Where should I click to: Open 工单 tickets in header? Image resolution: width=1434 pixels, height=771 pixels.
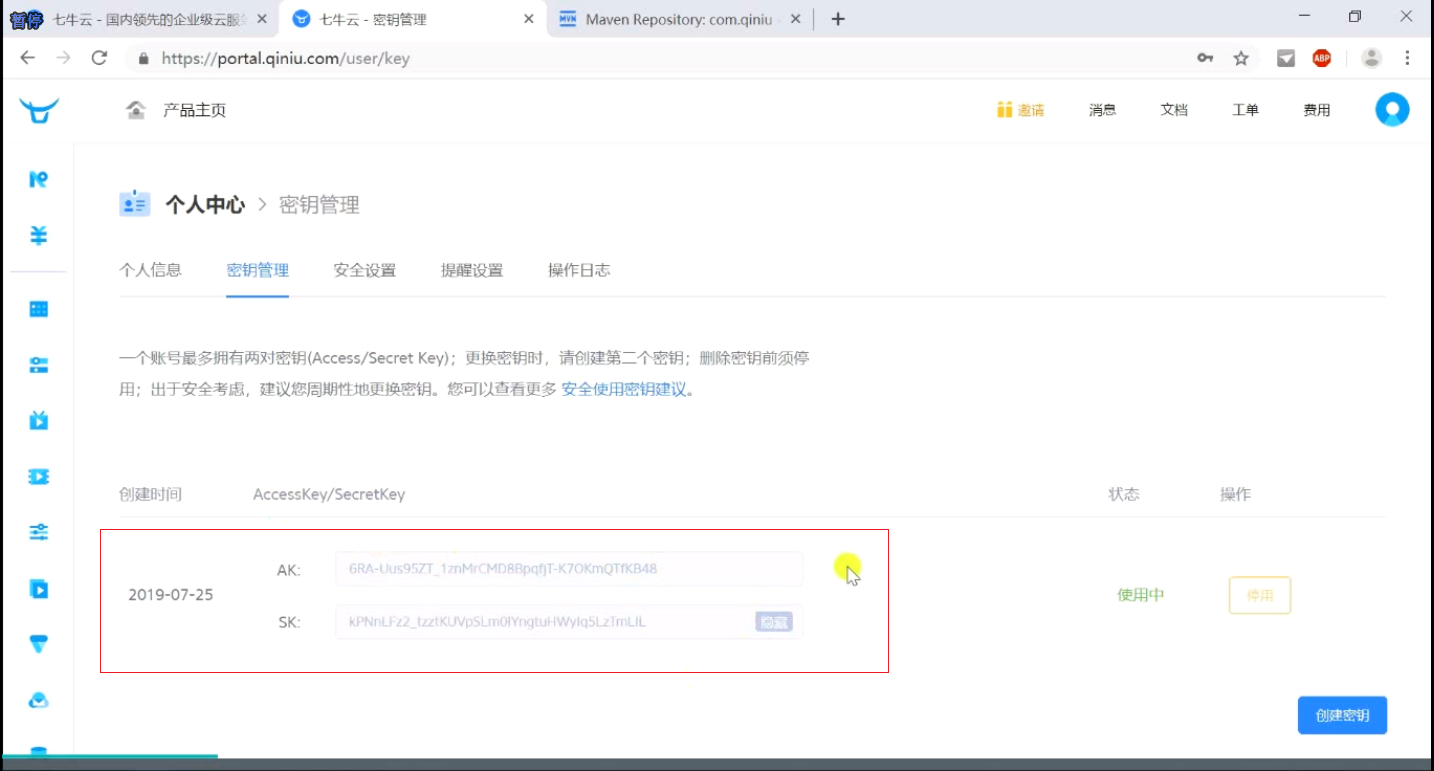click(1245, 110)
